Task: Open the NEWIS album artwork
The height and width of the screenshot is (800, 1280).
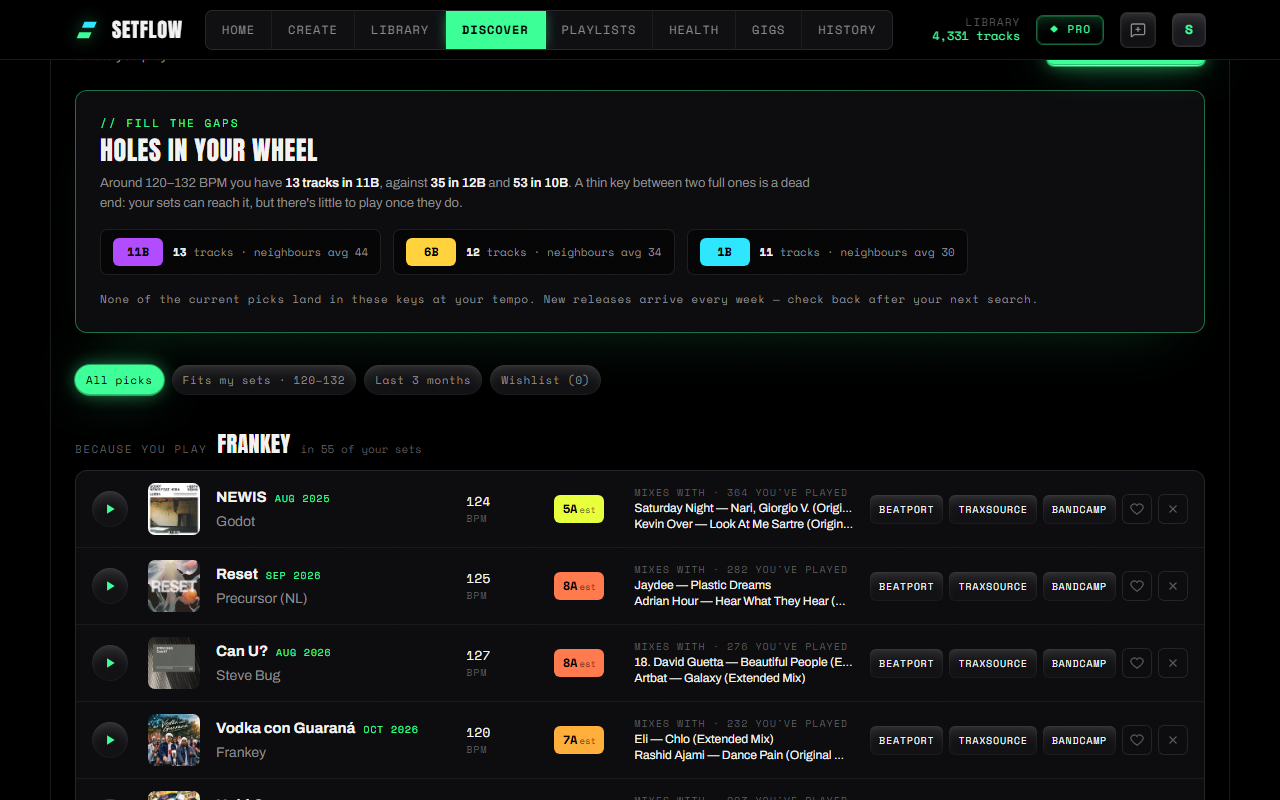Action: pyautogui.click(x=174, y=509)
